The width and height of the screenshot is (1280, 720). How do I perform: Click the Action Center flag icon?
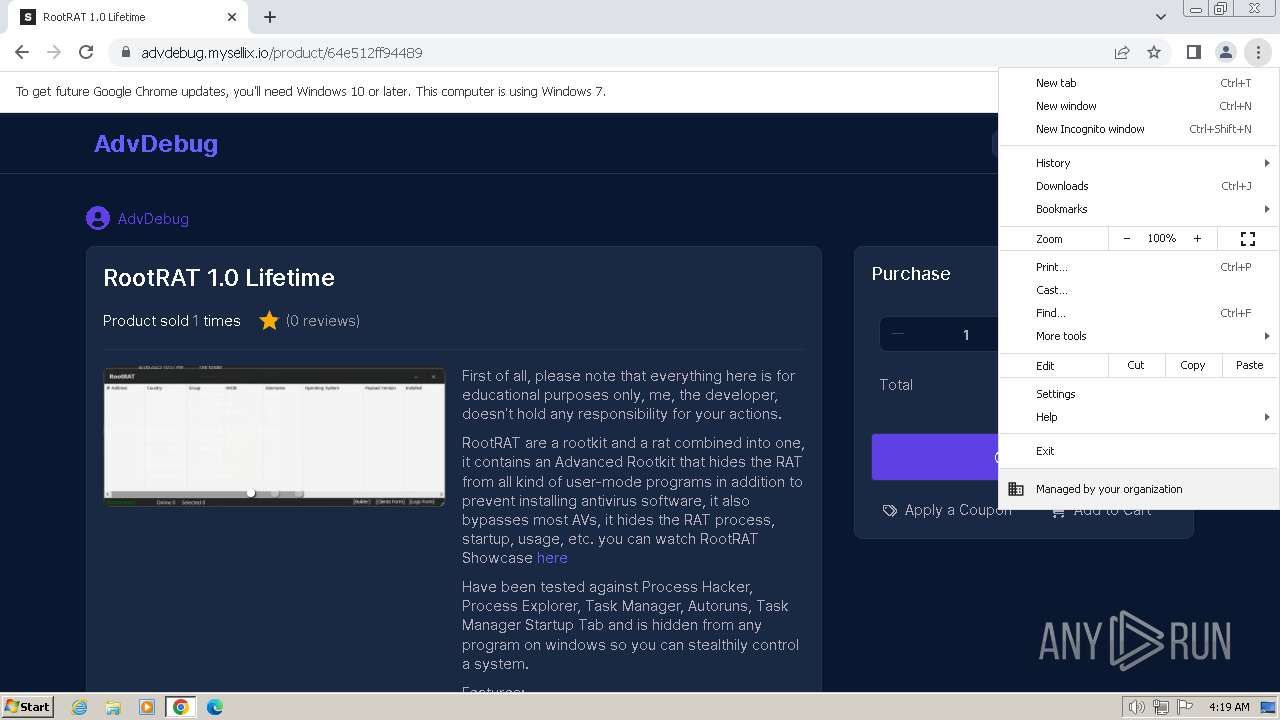pyautogui.click(x=1186, y=707)
